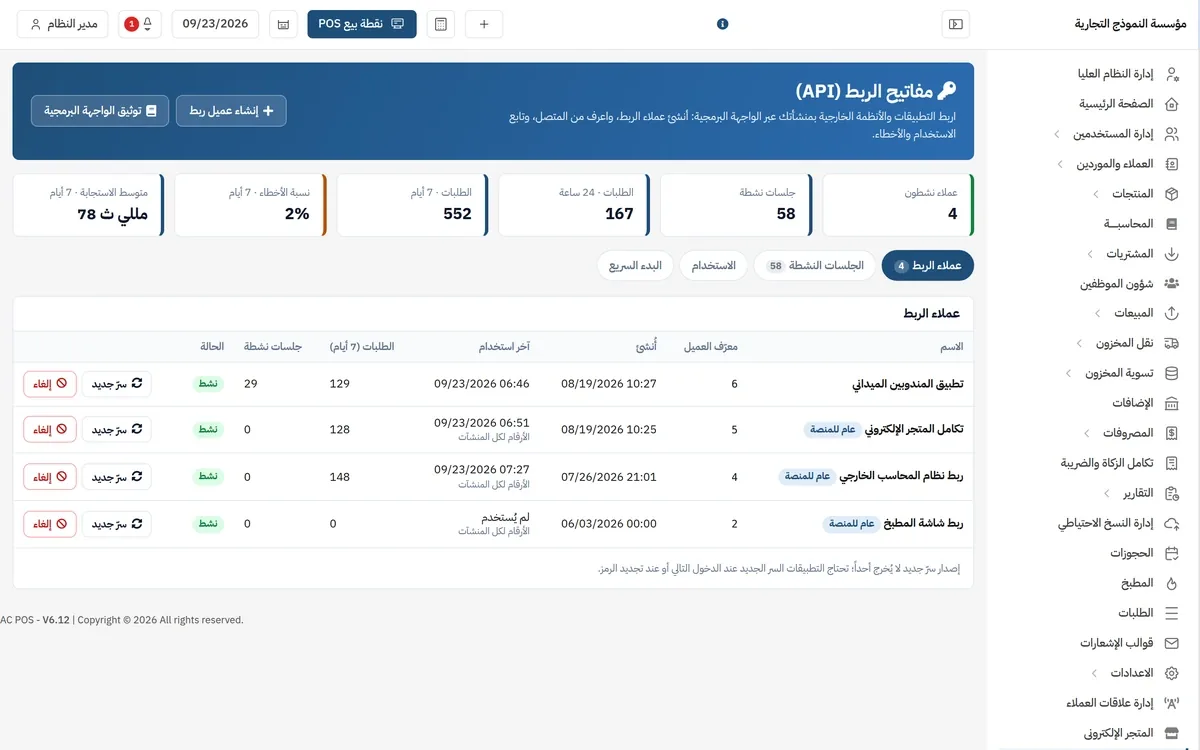Click آخر استخدام column header
This screenshot has width=1200, height=750.
(x=504, y=347)
